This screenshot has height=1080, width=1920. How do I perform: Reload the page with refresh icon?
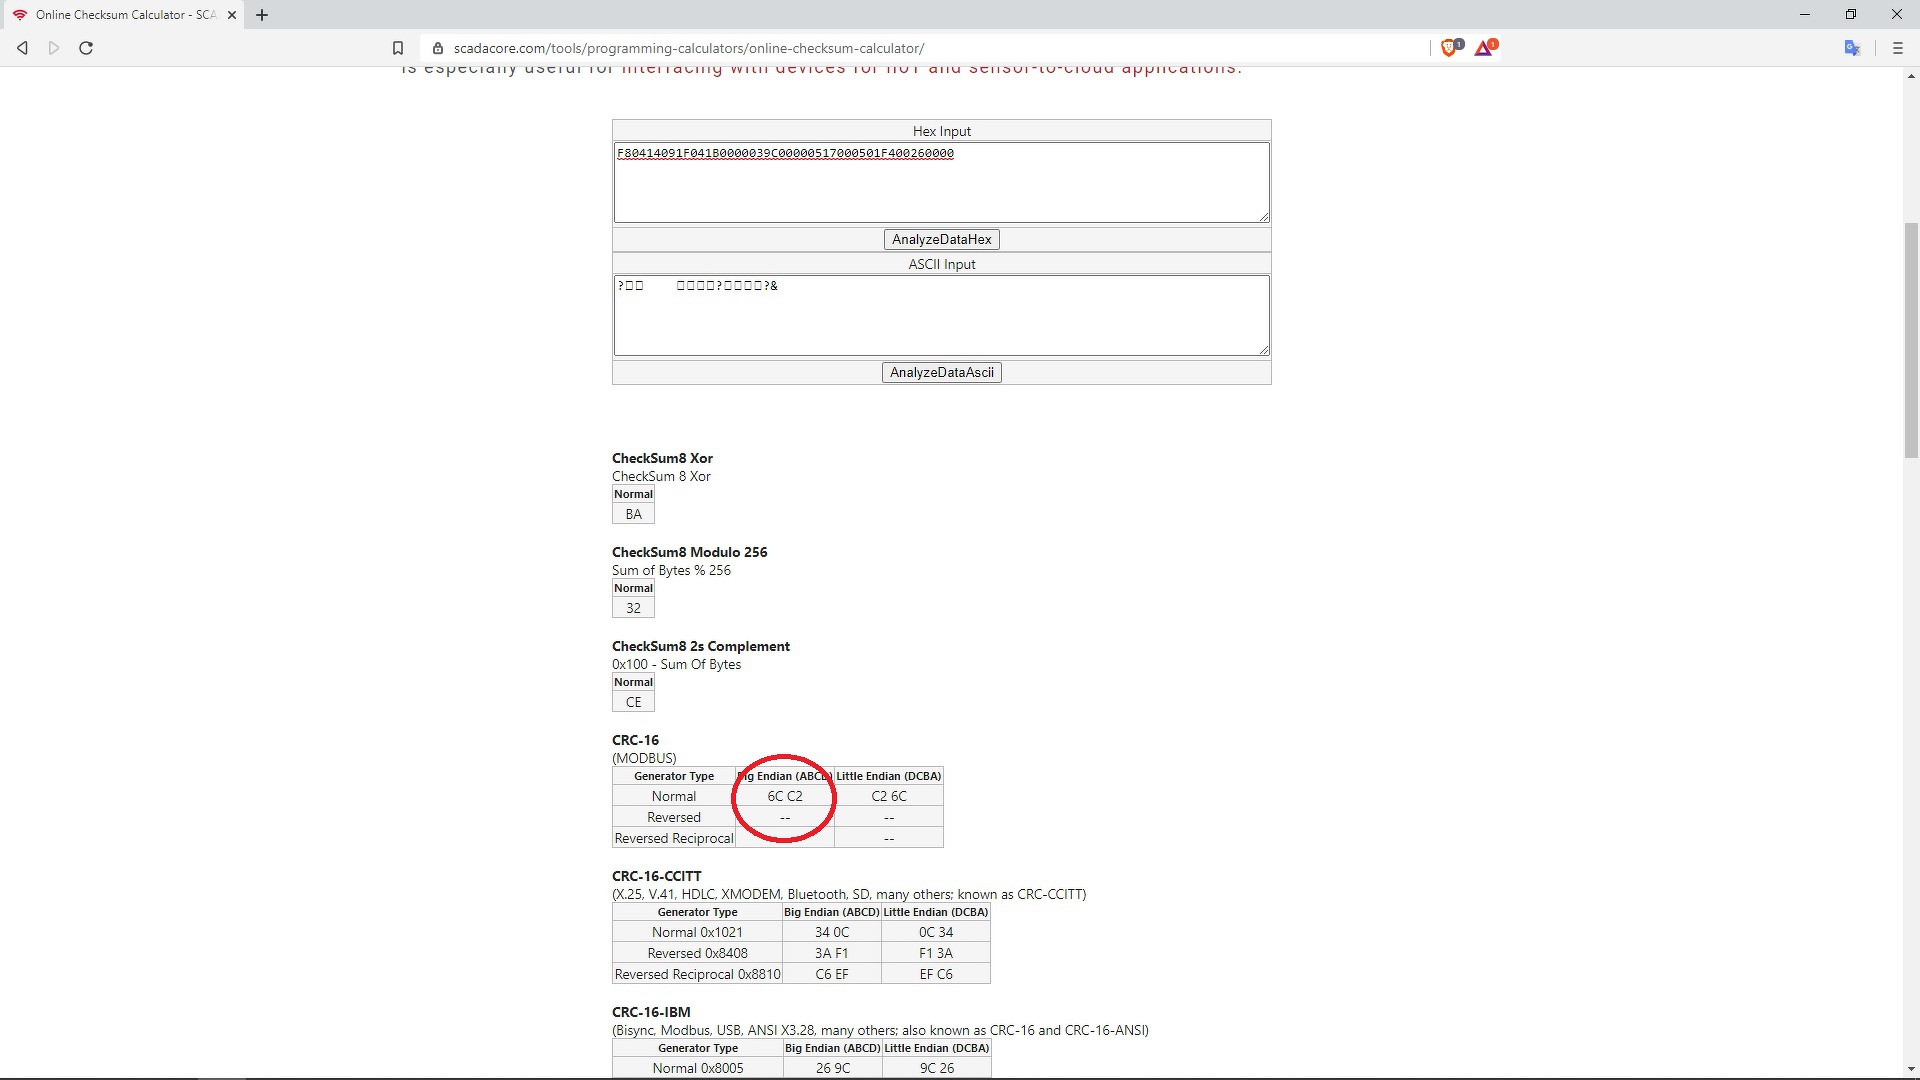click(x=86, y=48)
